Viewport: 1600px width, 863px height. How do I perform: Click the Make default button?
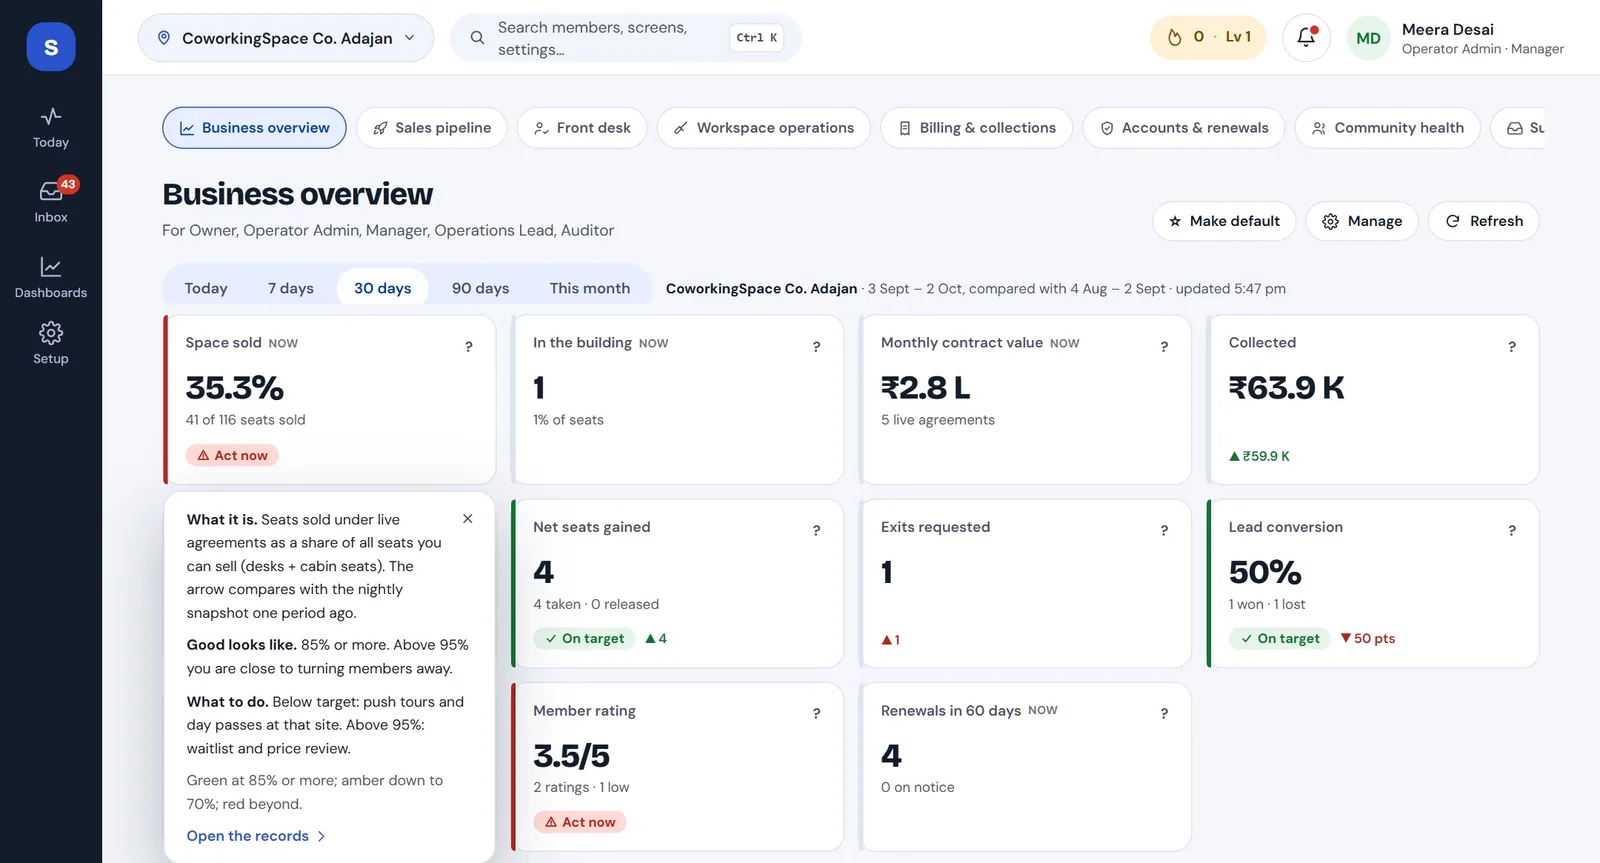coord(1224,221)
